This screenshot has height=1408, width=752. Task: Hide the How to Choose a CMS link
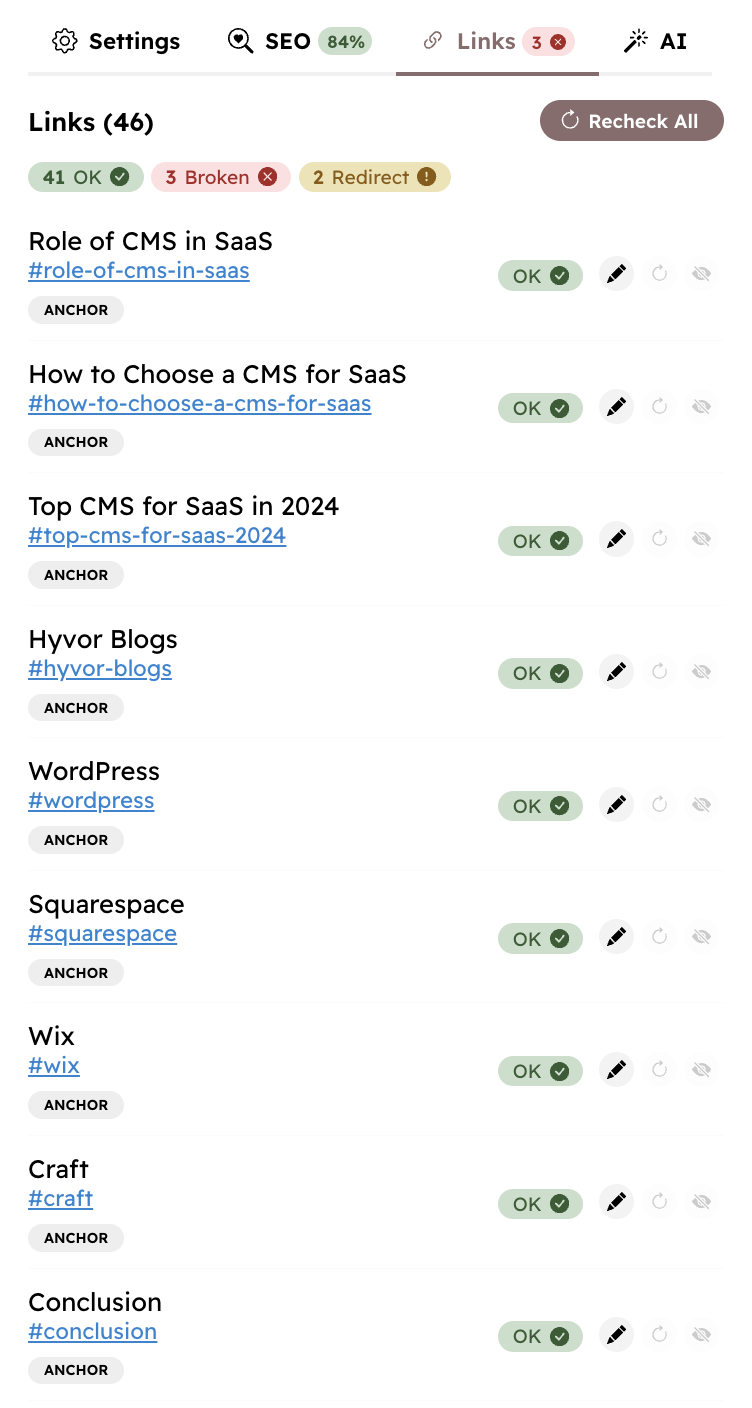point(701,407)
